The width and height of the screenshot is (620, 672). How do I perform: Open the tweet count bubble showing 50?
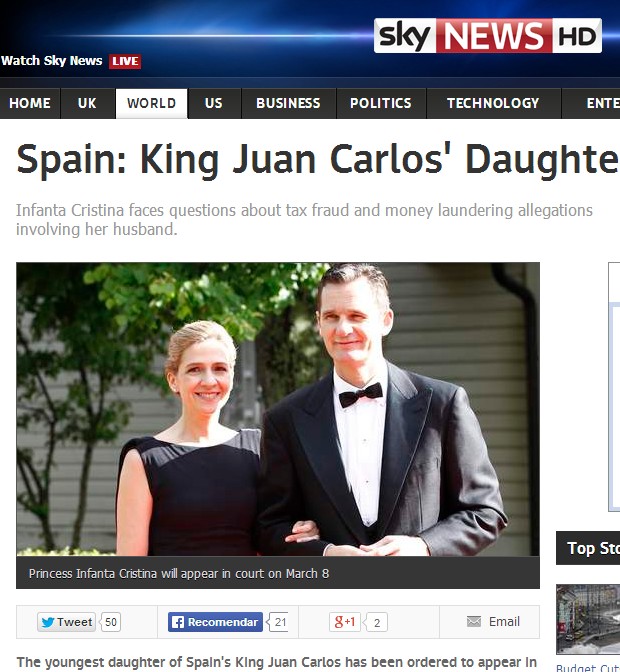pyautogui.click(x=111, y=622)
